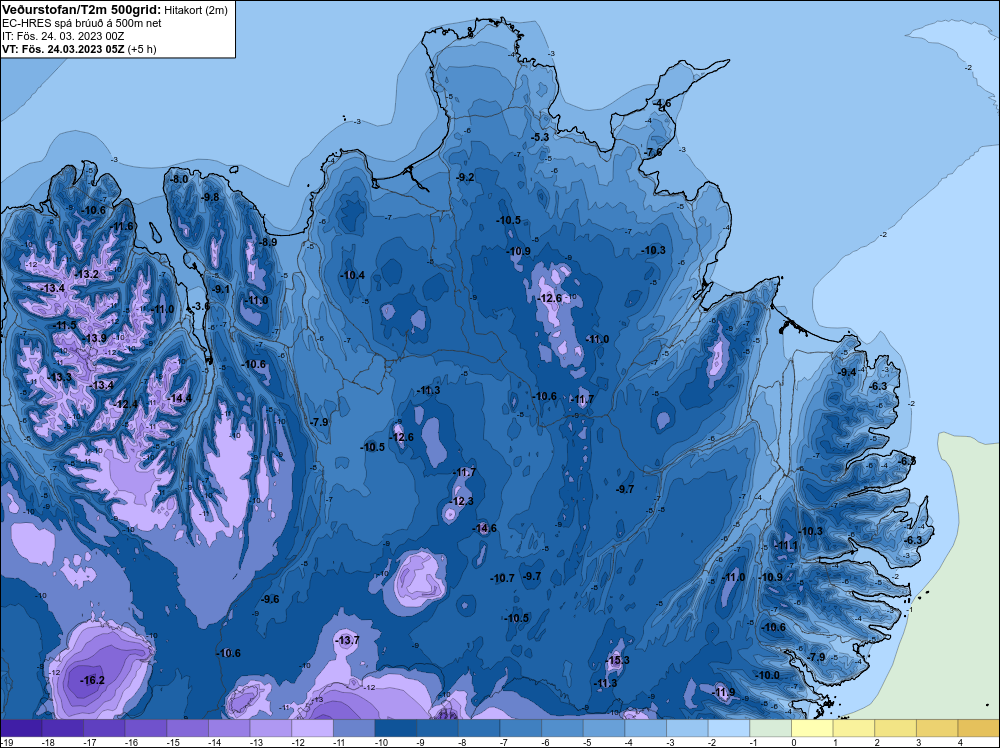Click the -9.8 temperature label

point(210,197)
